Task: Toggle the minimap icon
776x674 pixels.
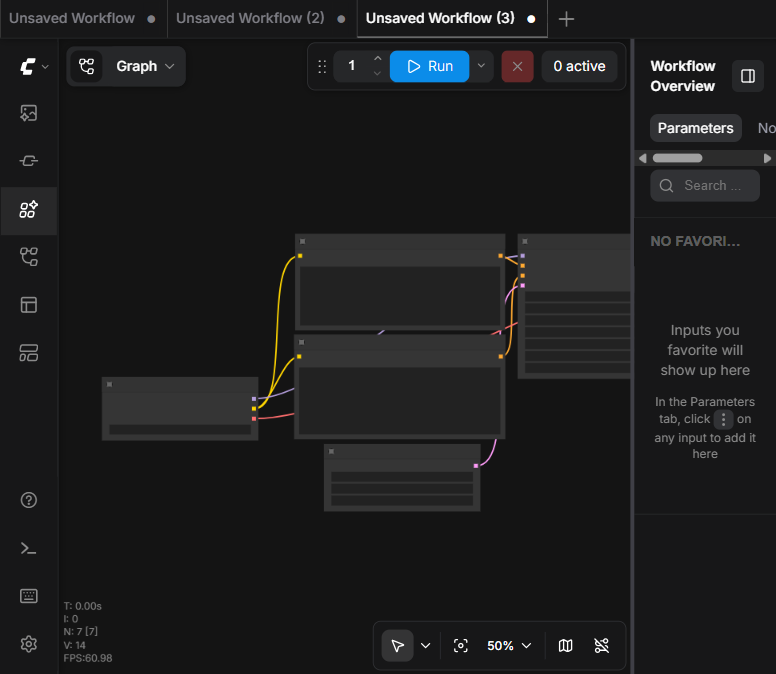Action: (x=566, y=646)
